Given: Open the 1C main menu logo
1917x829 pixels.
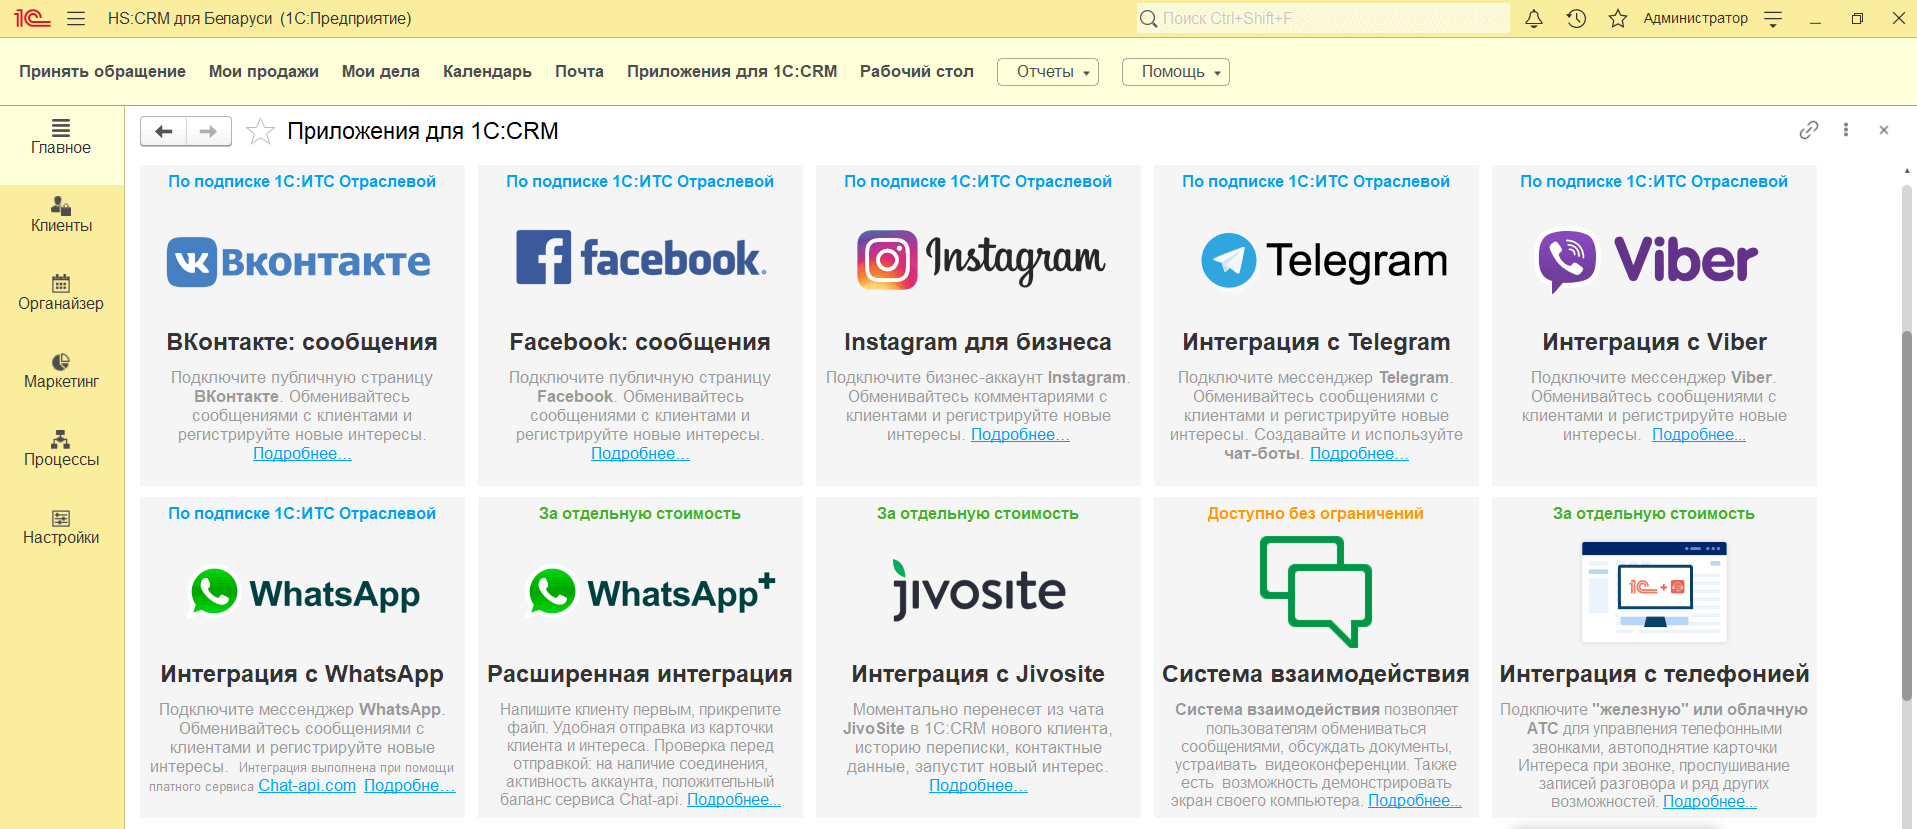Looking at the screenshot, I should (32, 18).
